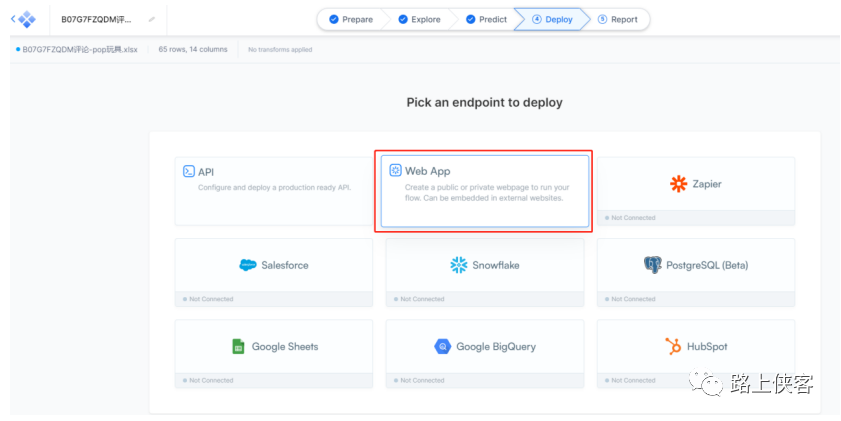This screenshot has height=421, width=841.
Task: Choose the PostgreSQL (Beta) endpoint card
Action: [696, 272]
